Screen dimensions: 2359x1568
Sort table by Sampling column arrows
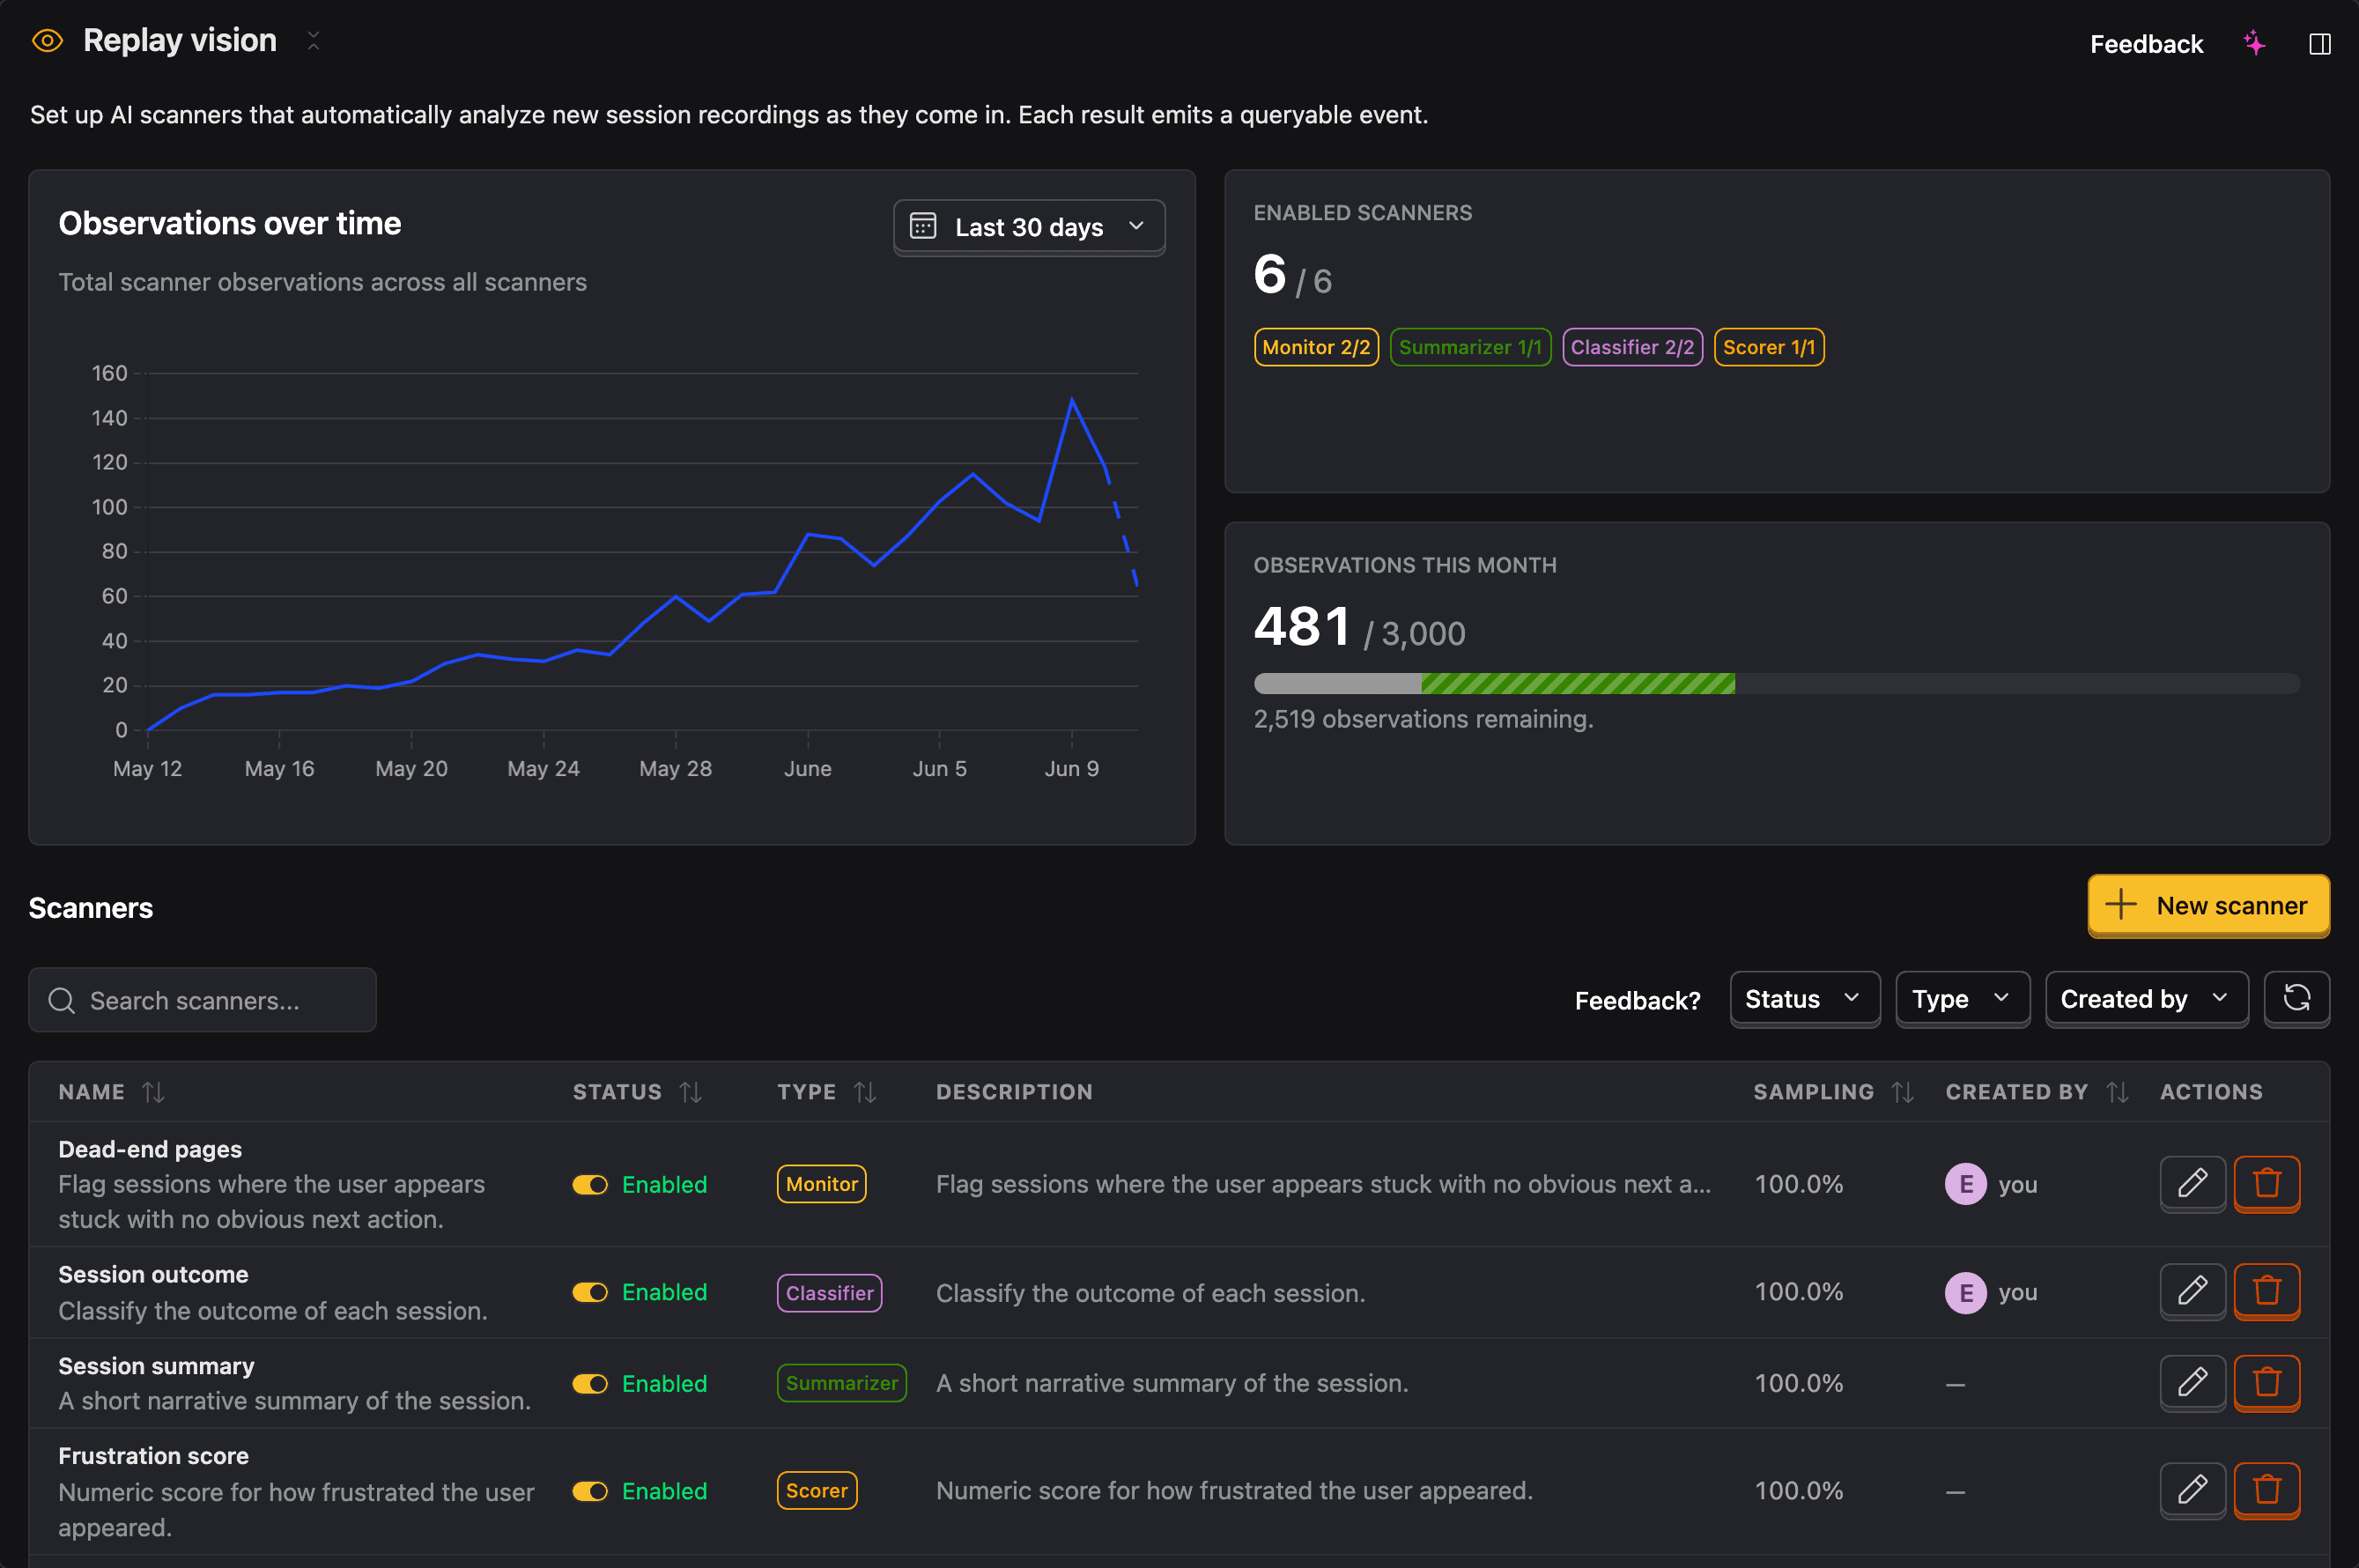pos(1903,1092)
